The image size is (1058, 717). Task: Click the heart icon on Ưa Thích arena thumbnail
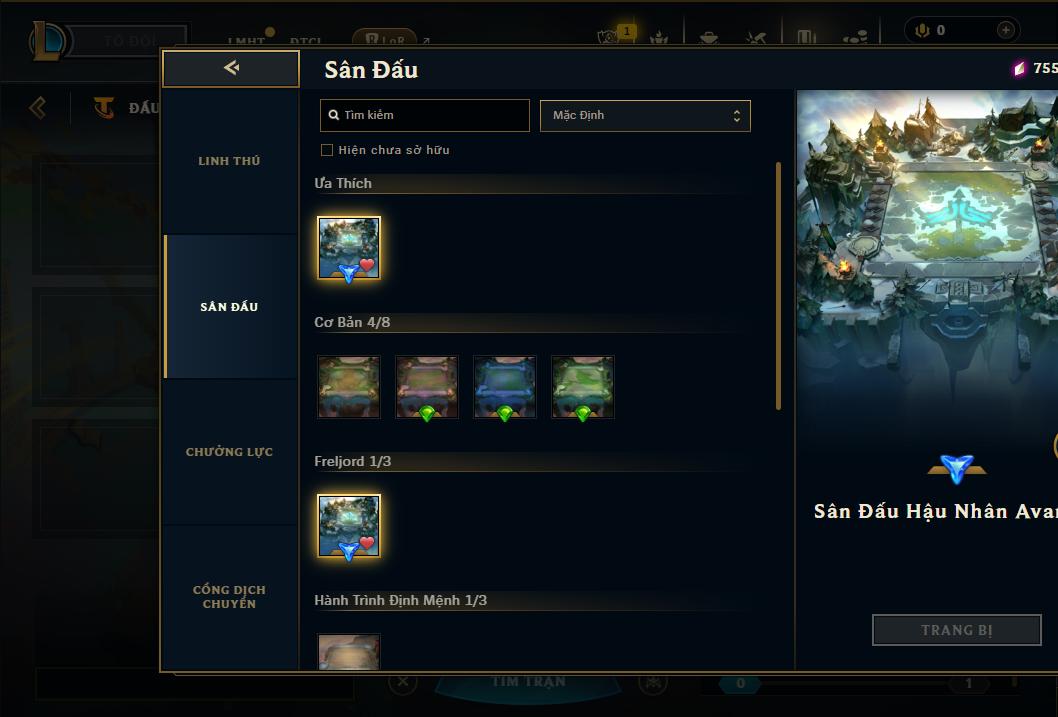pyautogui.click(x=367, y=265)
